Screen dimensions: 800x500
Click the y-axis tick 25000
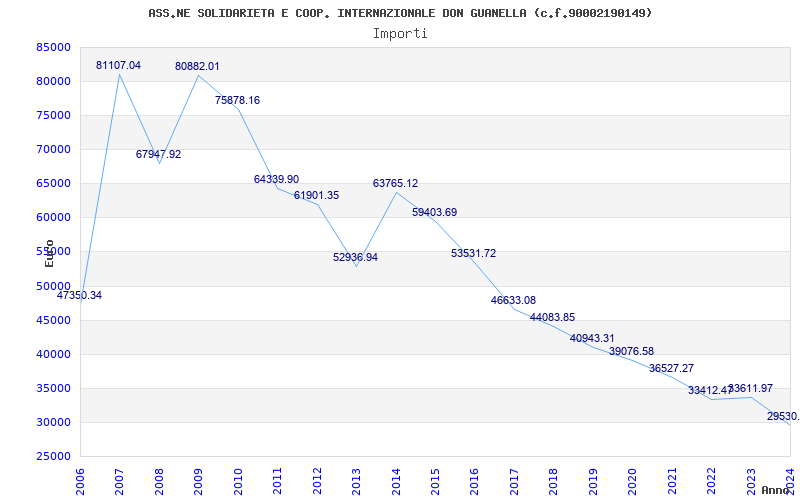click(x=54, y=457)
